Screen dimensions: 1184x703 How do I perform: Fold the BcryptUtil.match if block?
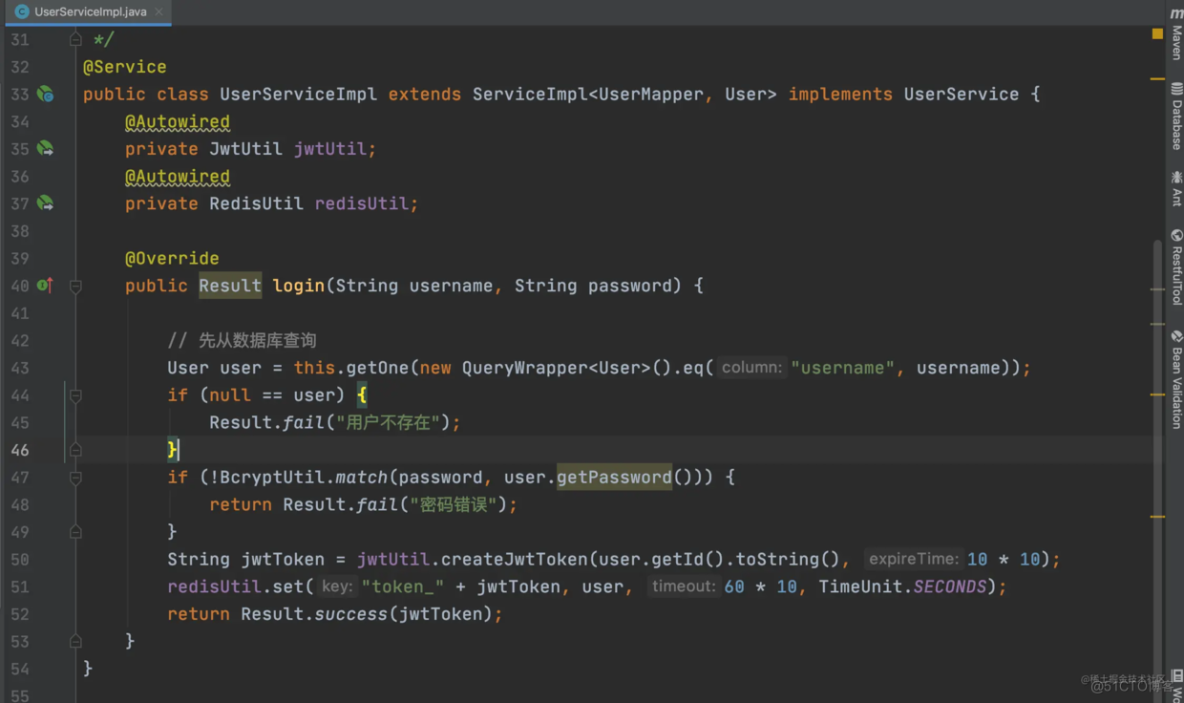pyautogui.click(x=75, y=478)
